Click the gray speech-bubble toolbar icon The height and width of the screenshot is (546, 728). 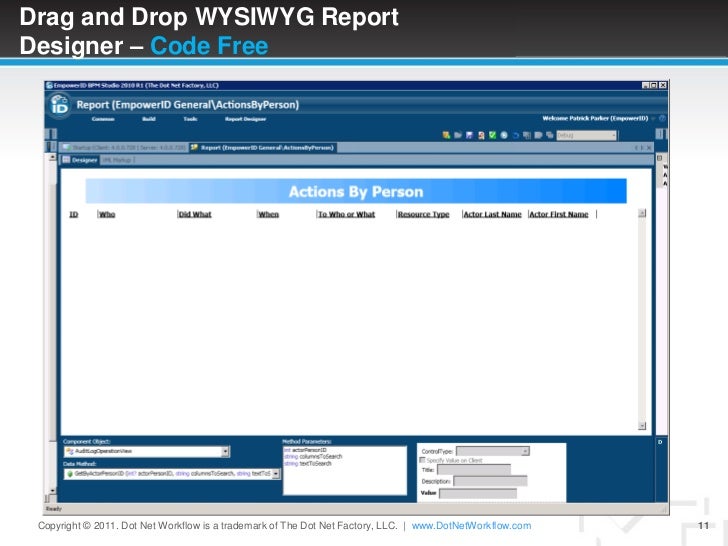tap(539, 135)
